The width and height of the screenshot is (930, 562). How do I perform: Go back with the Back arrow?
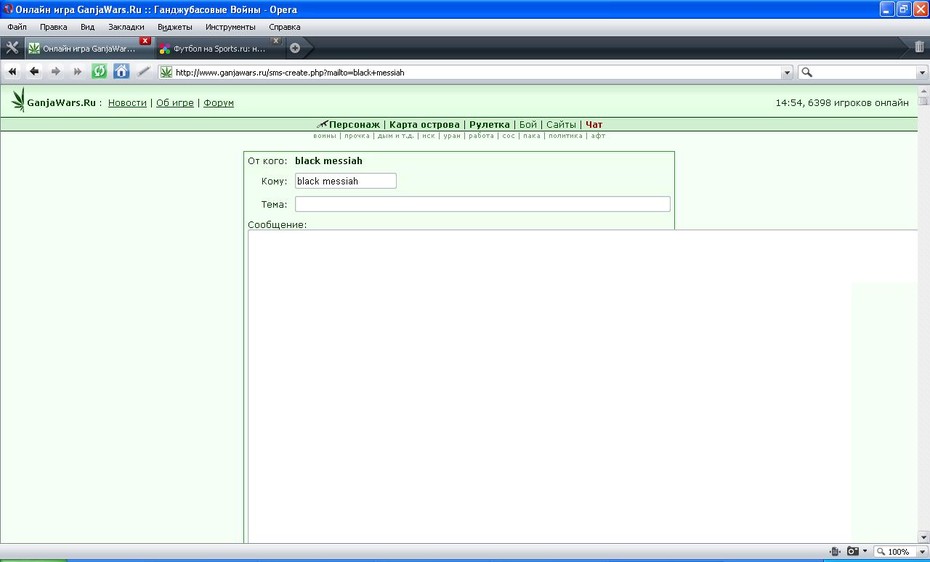(34, 72)
